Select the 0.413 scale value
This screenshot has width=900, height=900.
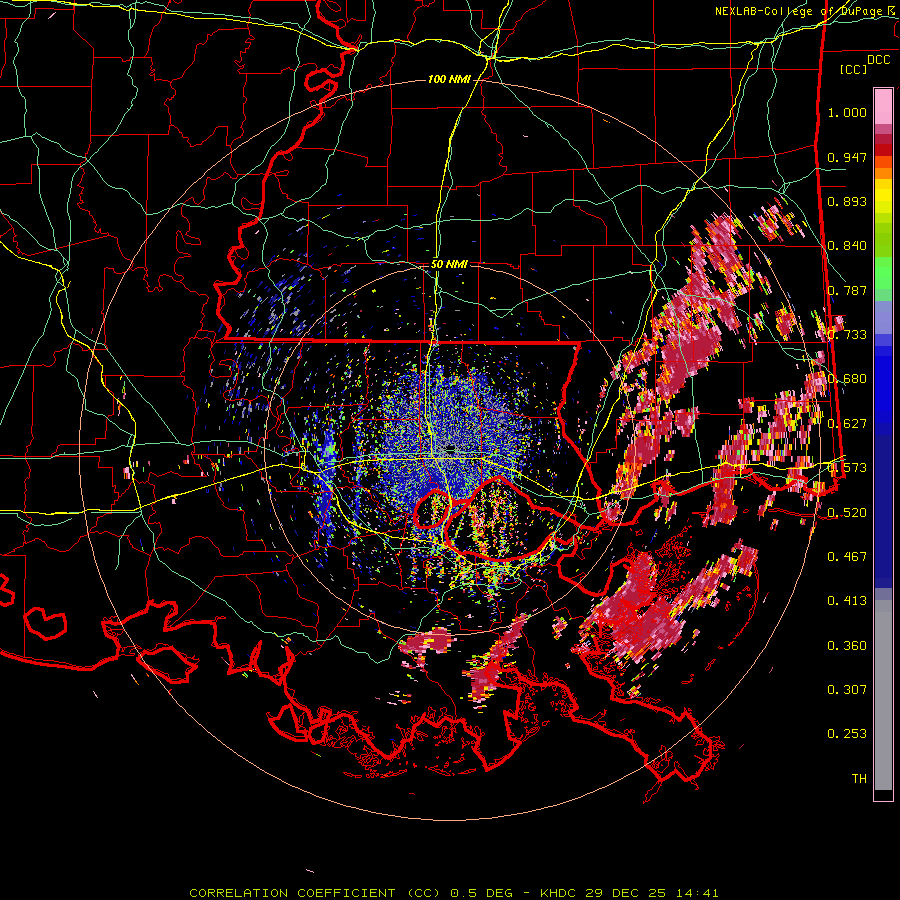click(847, 601)
